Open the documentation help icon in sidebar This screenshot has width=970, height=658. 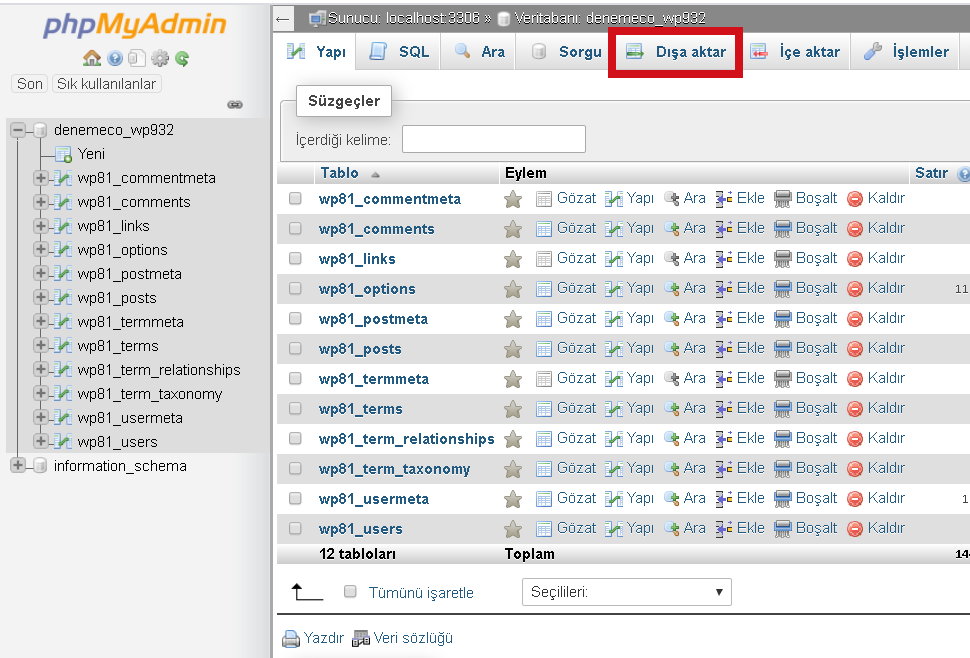114,58
